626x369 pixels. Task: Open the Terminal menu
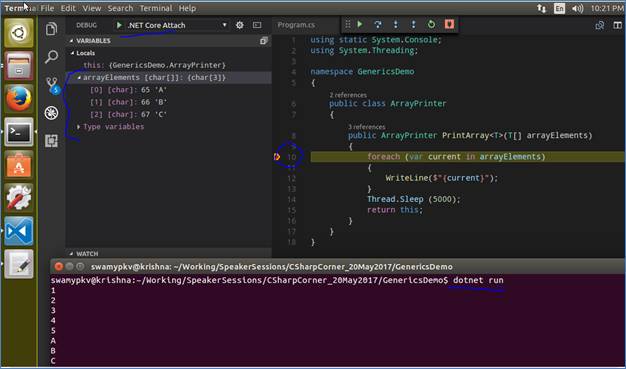156,8
